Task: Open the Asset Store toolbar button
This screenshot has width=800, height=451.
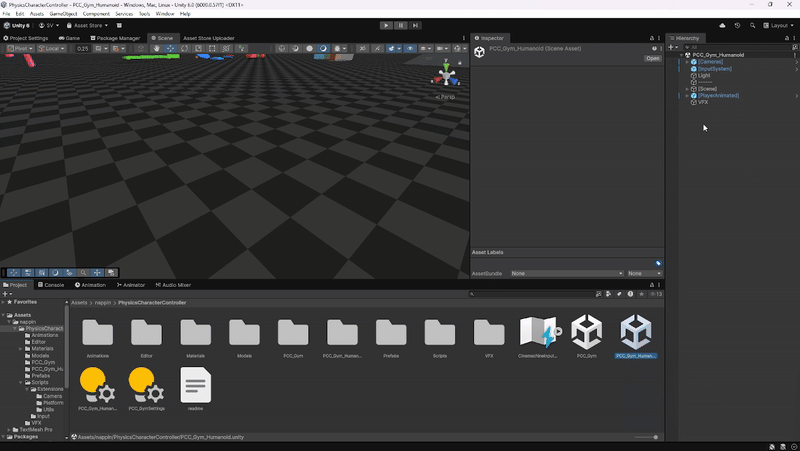Action: [x=91, y=25]
